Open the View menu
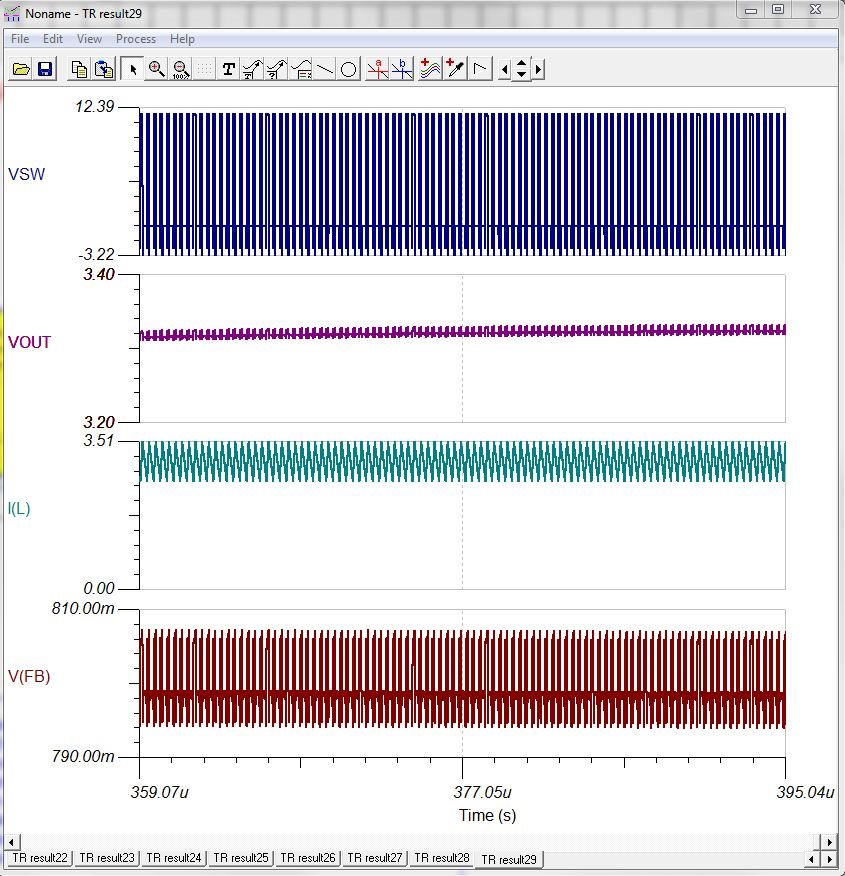The height and width of the screenshot is (876, 845). point(89,39)
